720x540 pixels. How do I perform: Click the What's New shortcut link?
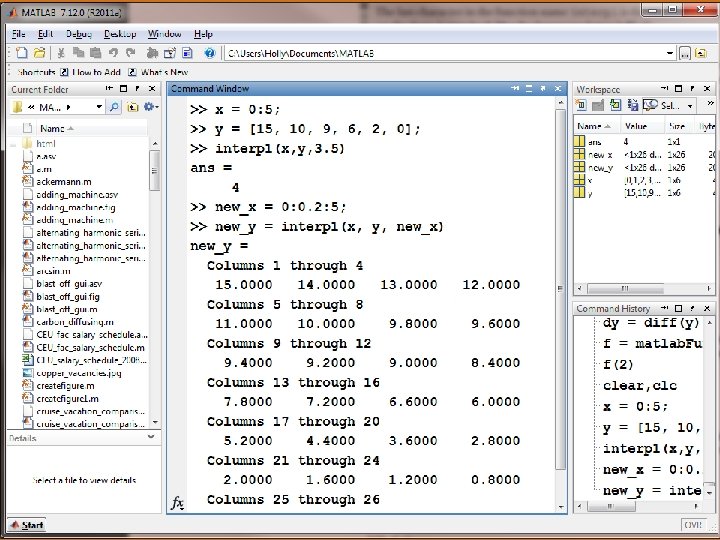point(164,72)
